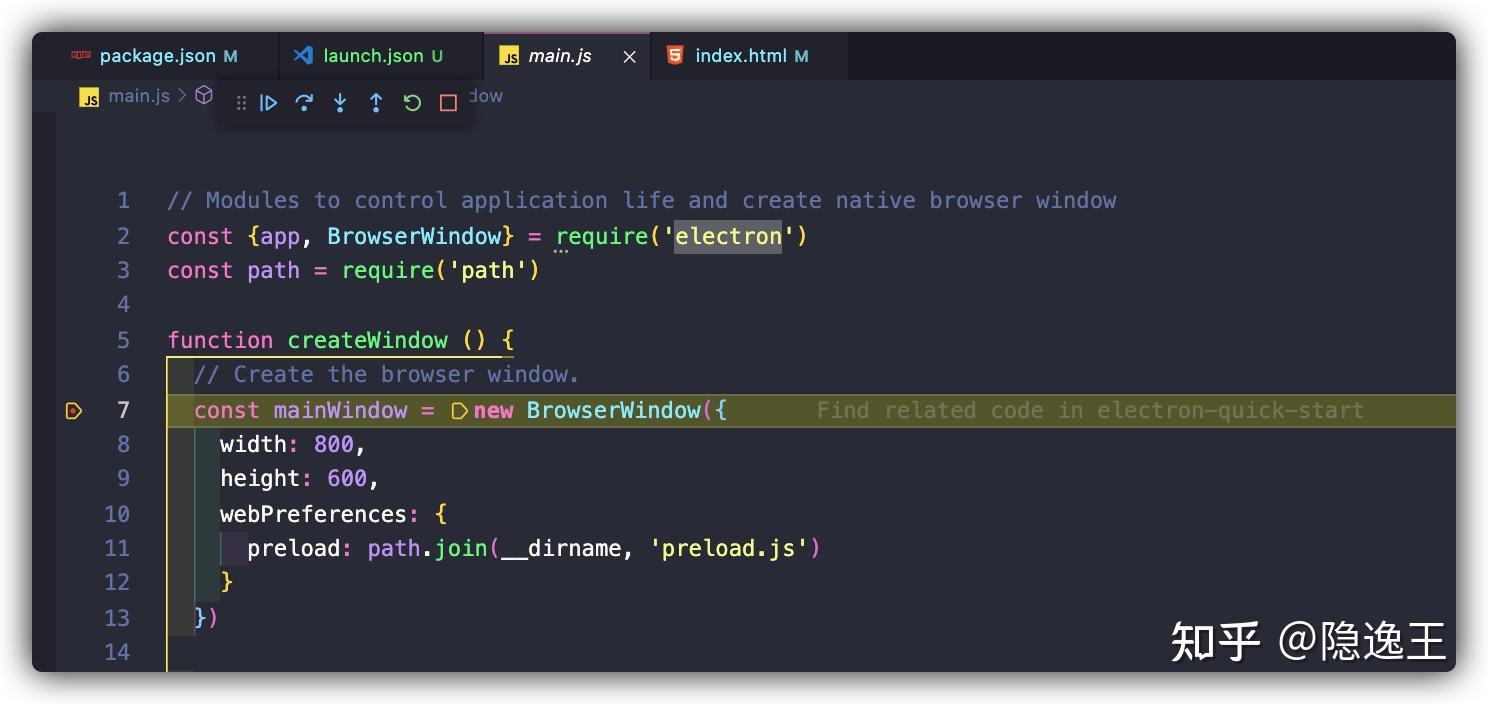Screen dimensions: 1488x704
Task: Grab the debug toolbar drag handle
Action: 241,103
